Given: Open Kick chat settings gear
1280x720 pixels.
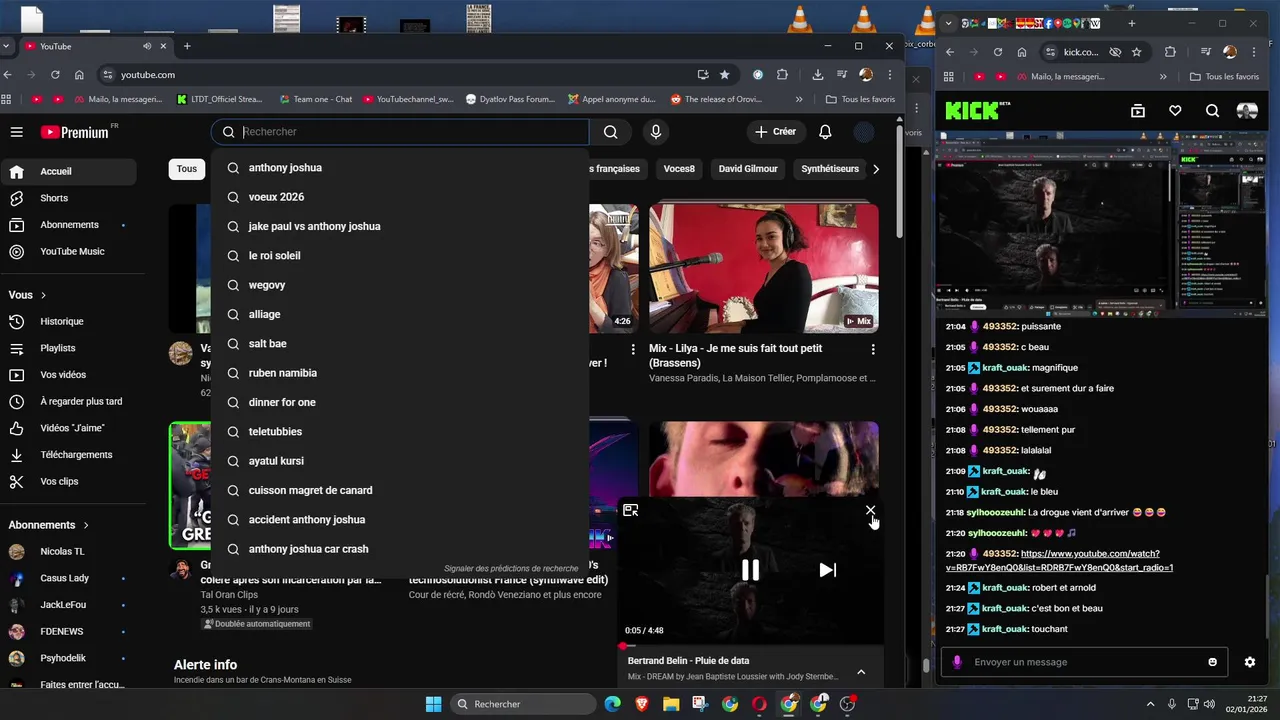Looking at the screenshot, I should pyautogui.click(x=1249, y=662).
